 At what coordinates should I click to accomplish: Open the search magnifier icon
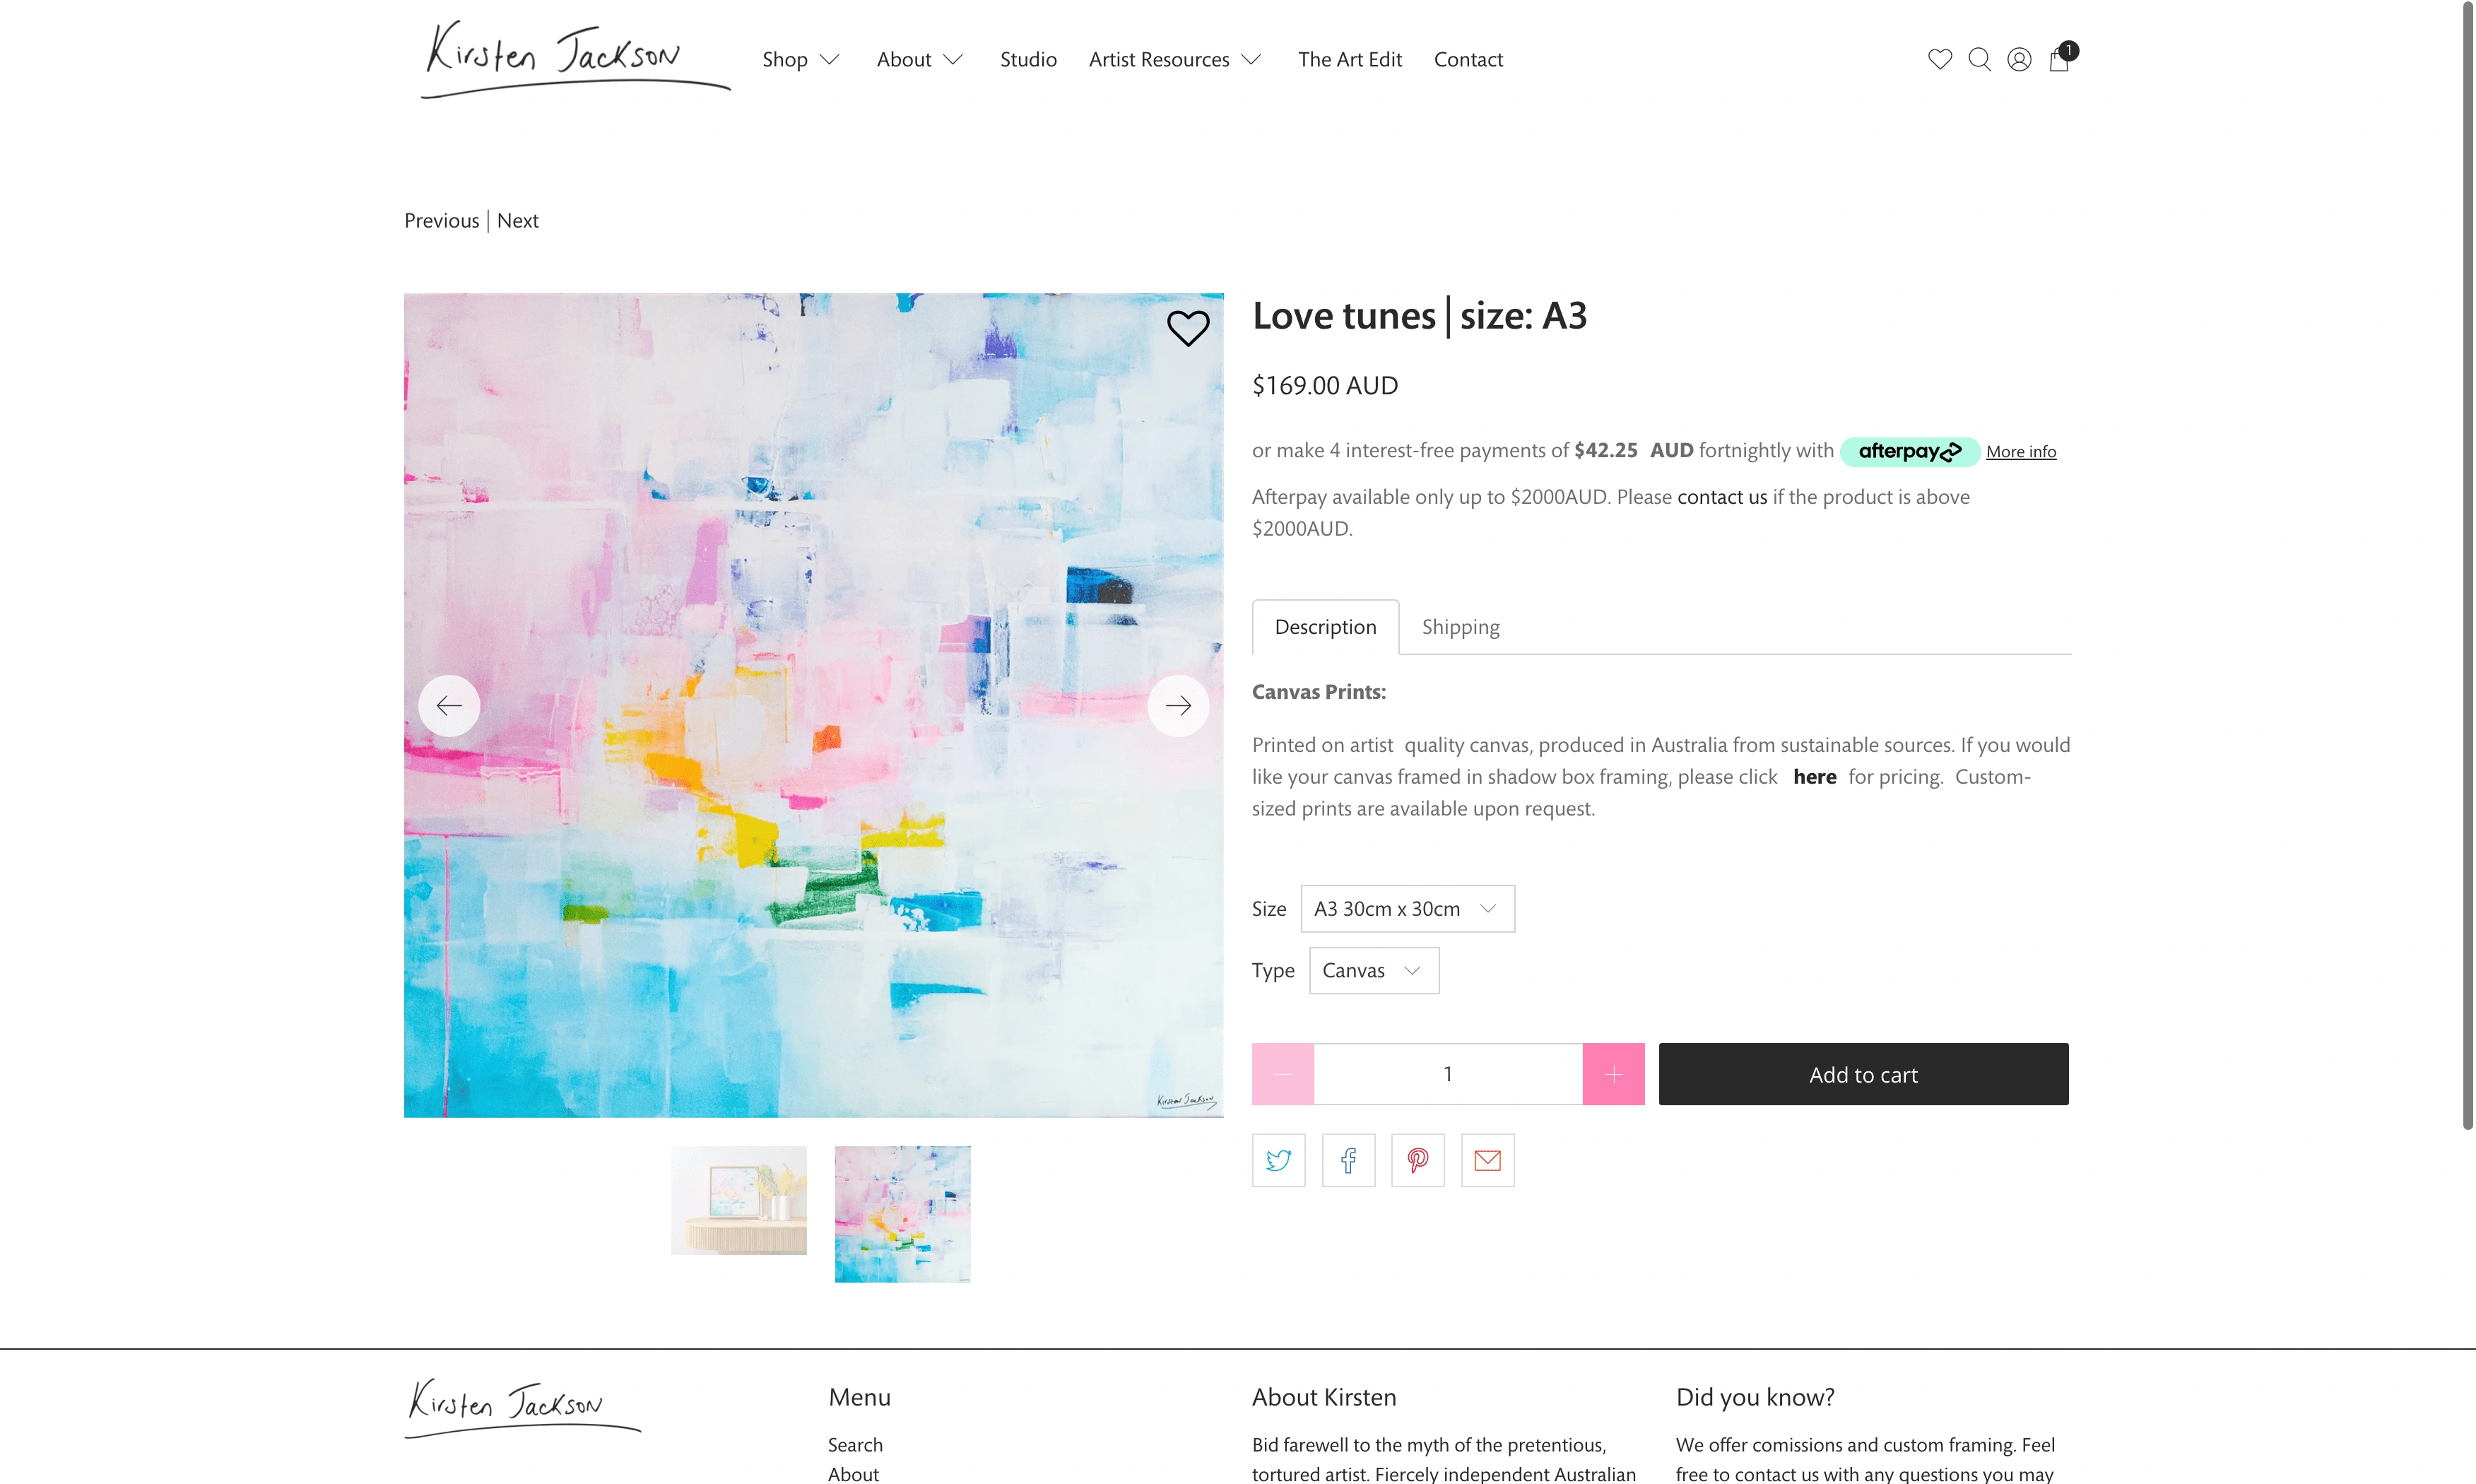coord(1979,59)
